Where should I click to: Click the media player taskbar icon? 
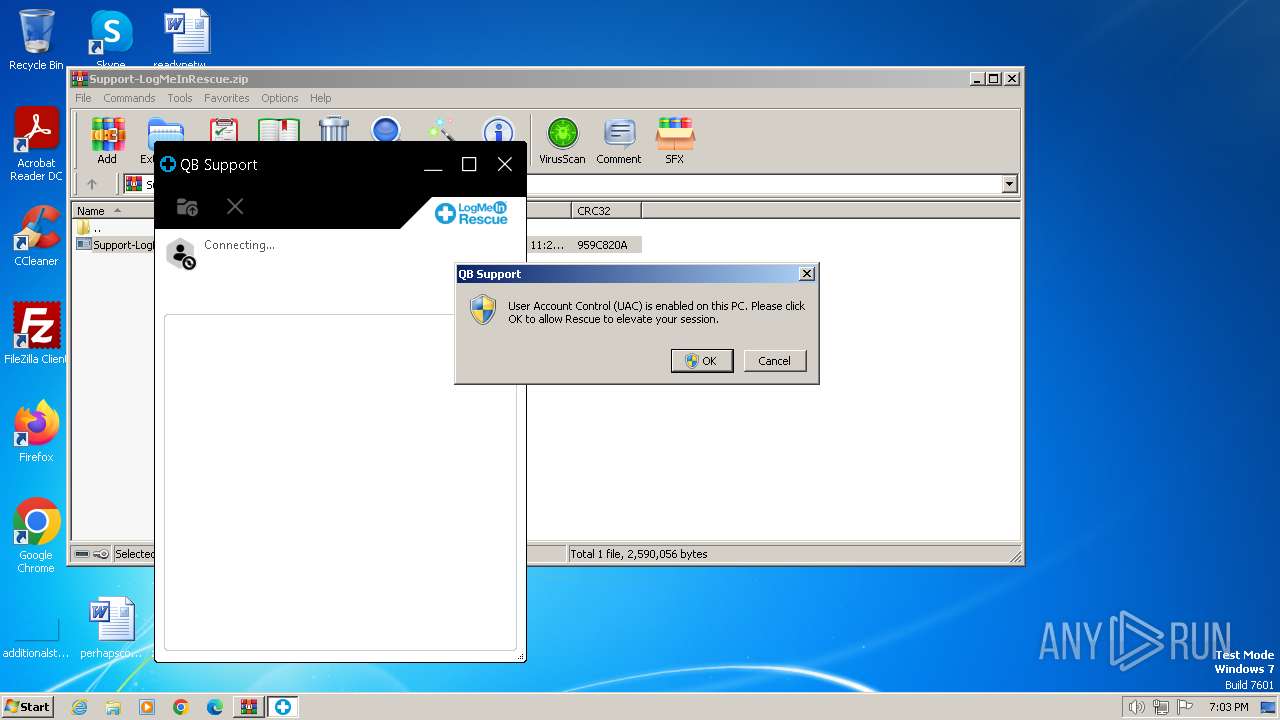pyautogui.click(x=147, y=707)
